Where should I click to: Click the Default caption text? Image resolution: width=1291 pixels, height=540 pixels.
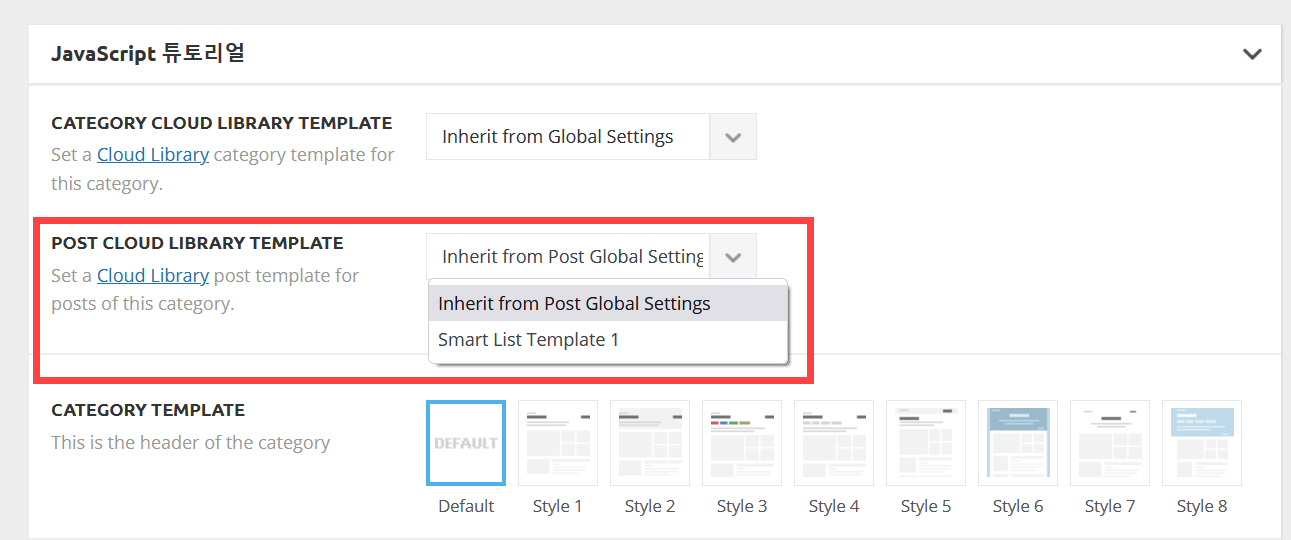(466, 506)
